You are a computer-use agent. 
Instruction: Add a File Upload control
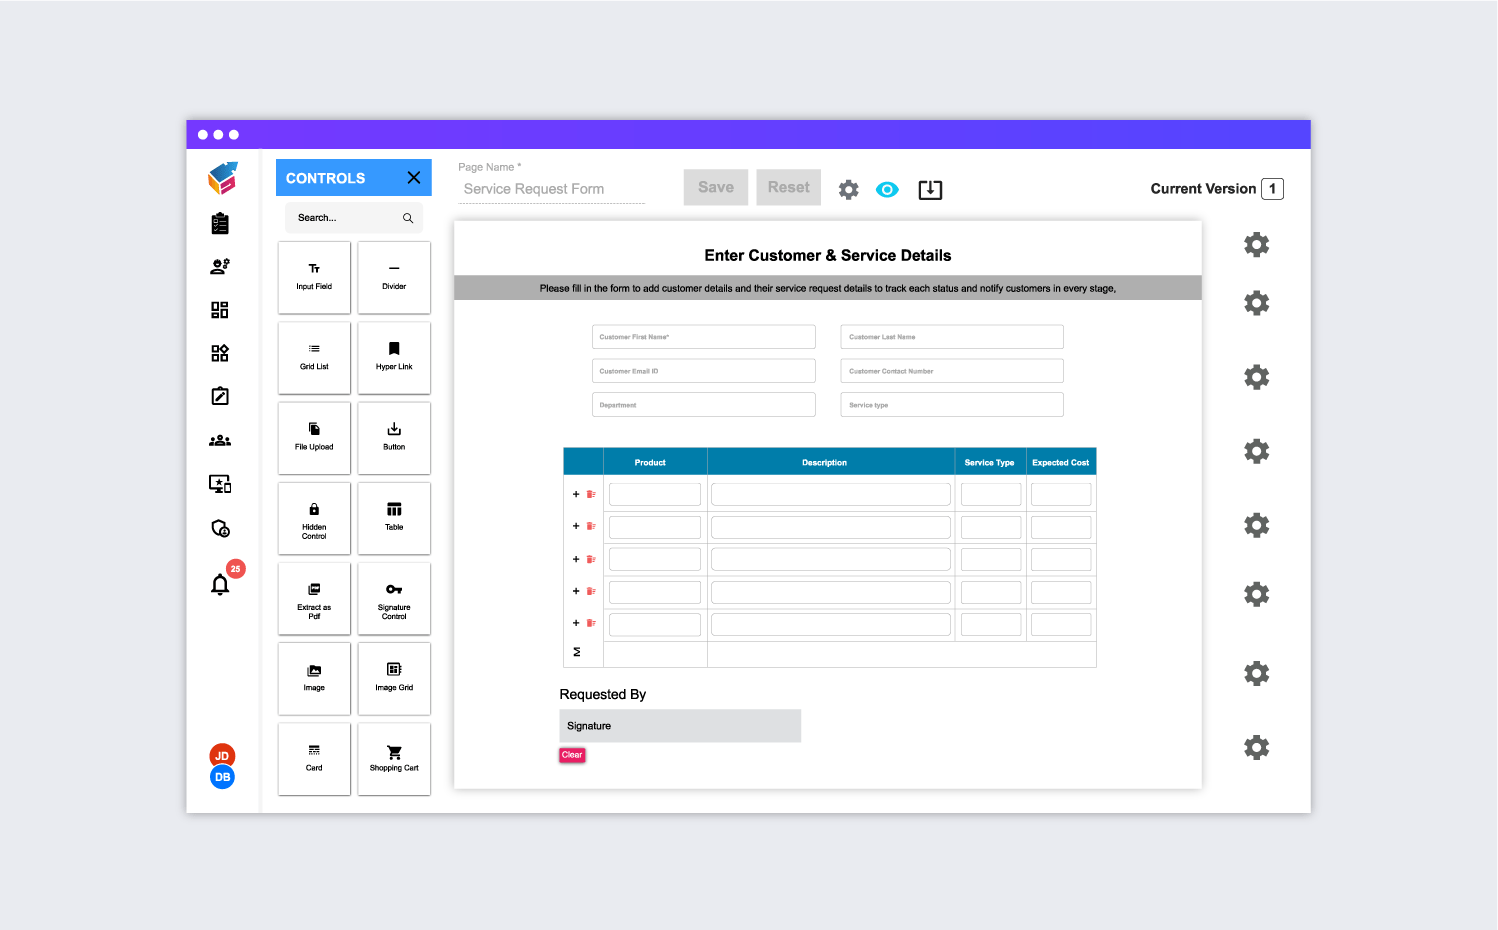pos(314,437)
